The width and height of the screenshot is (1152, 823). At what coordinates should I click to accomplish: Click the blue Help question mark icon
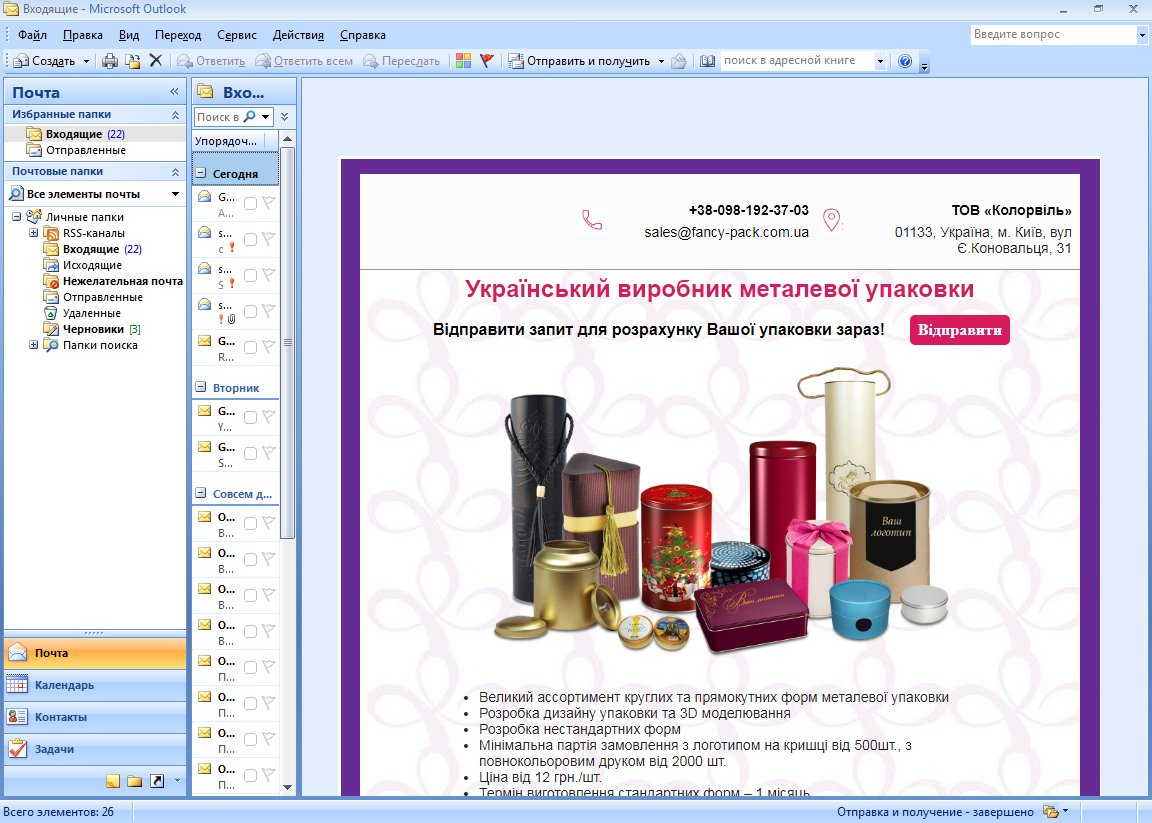(905, 61)
